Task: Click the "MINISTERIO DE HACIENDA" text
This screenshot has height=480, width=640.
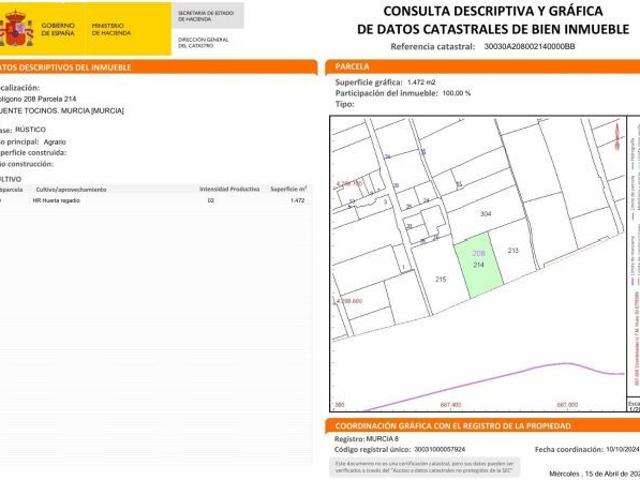Action: [x=111, y=29]
